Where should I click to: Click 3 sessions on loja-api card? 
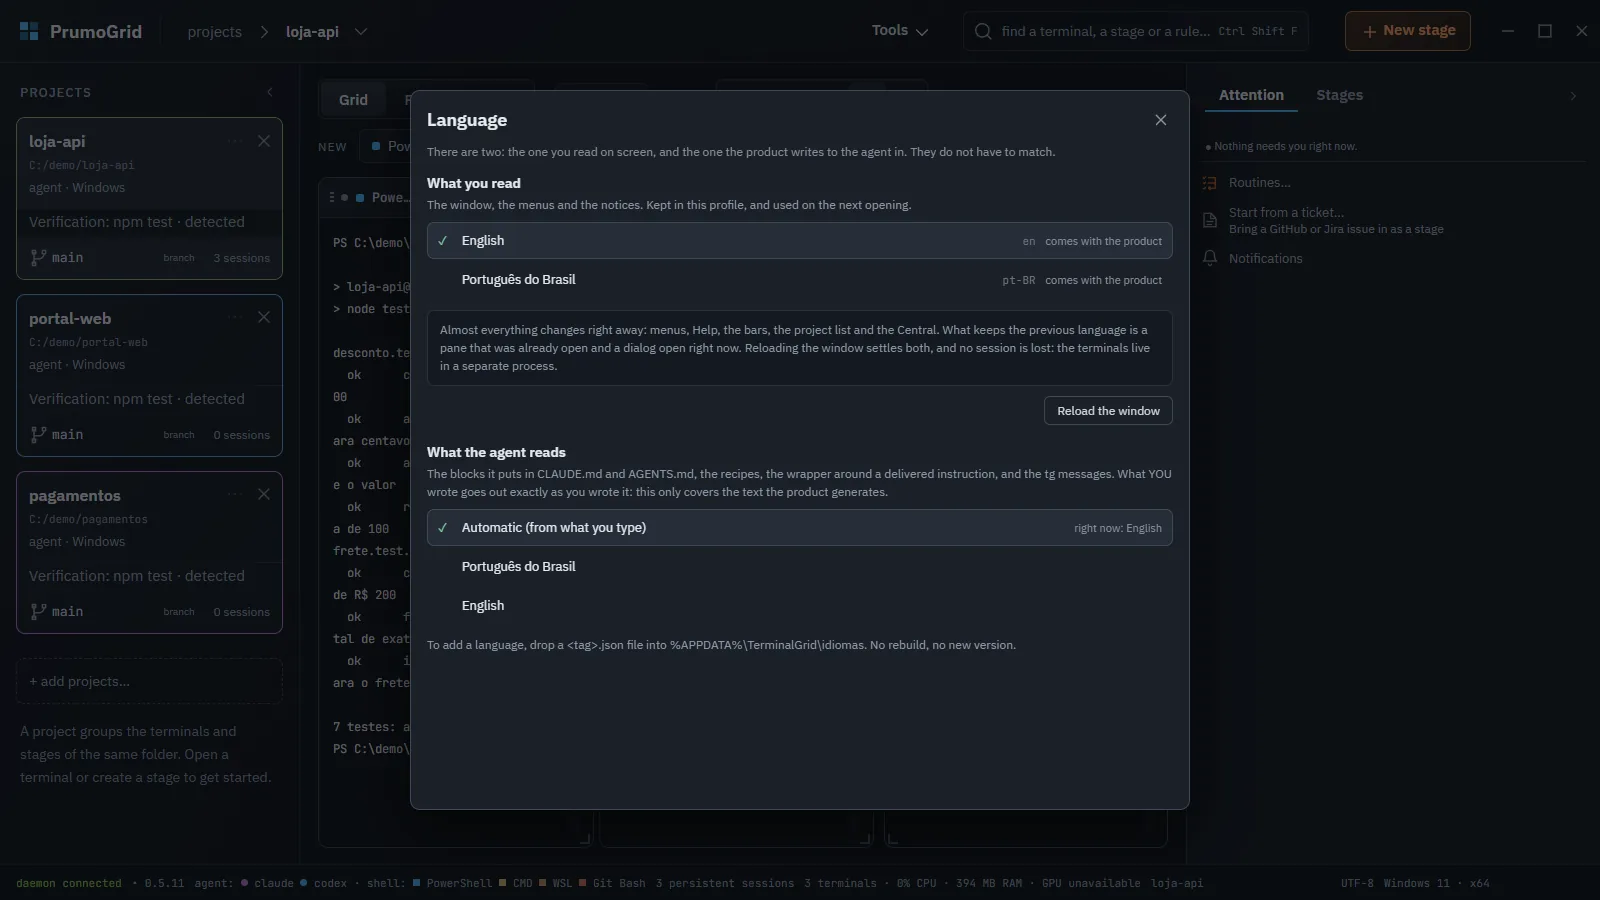[241, 258]
